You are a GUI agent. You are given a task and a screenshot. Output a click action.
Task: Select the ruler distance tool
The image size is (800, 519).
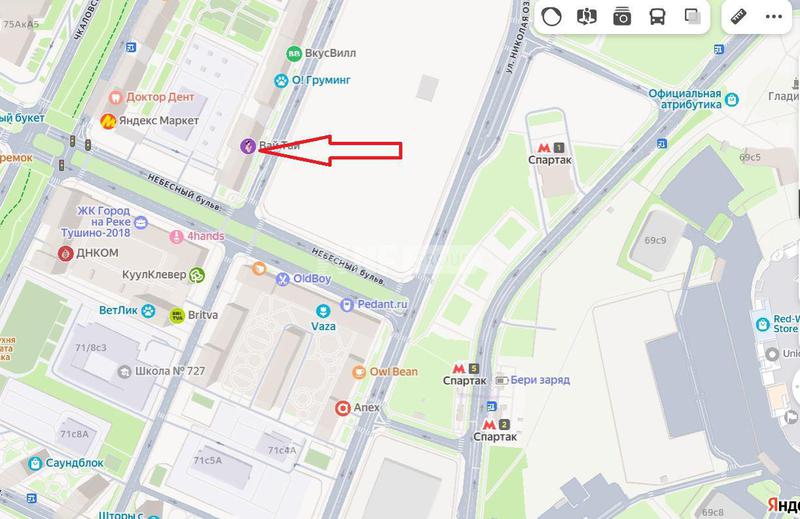[x=738, y=17]
